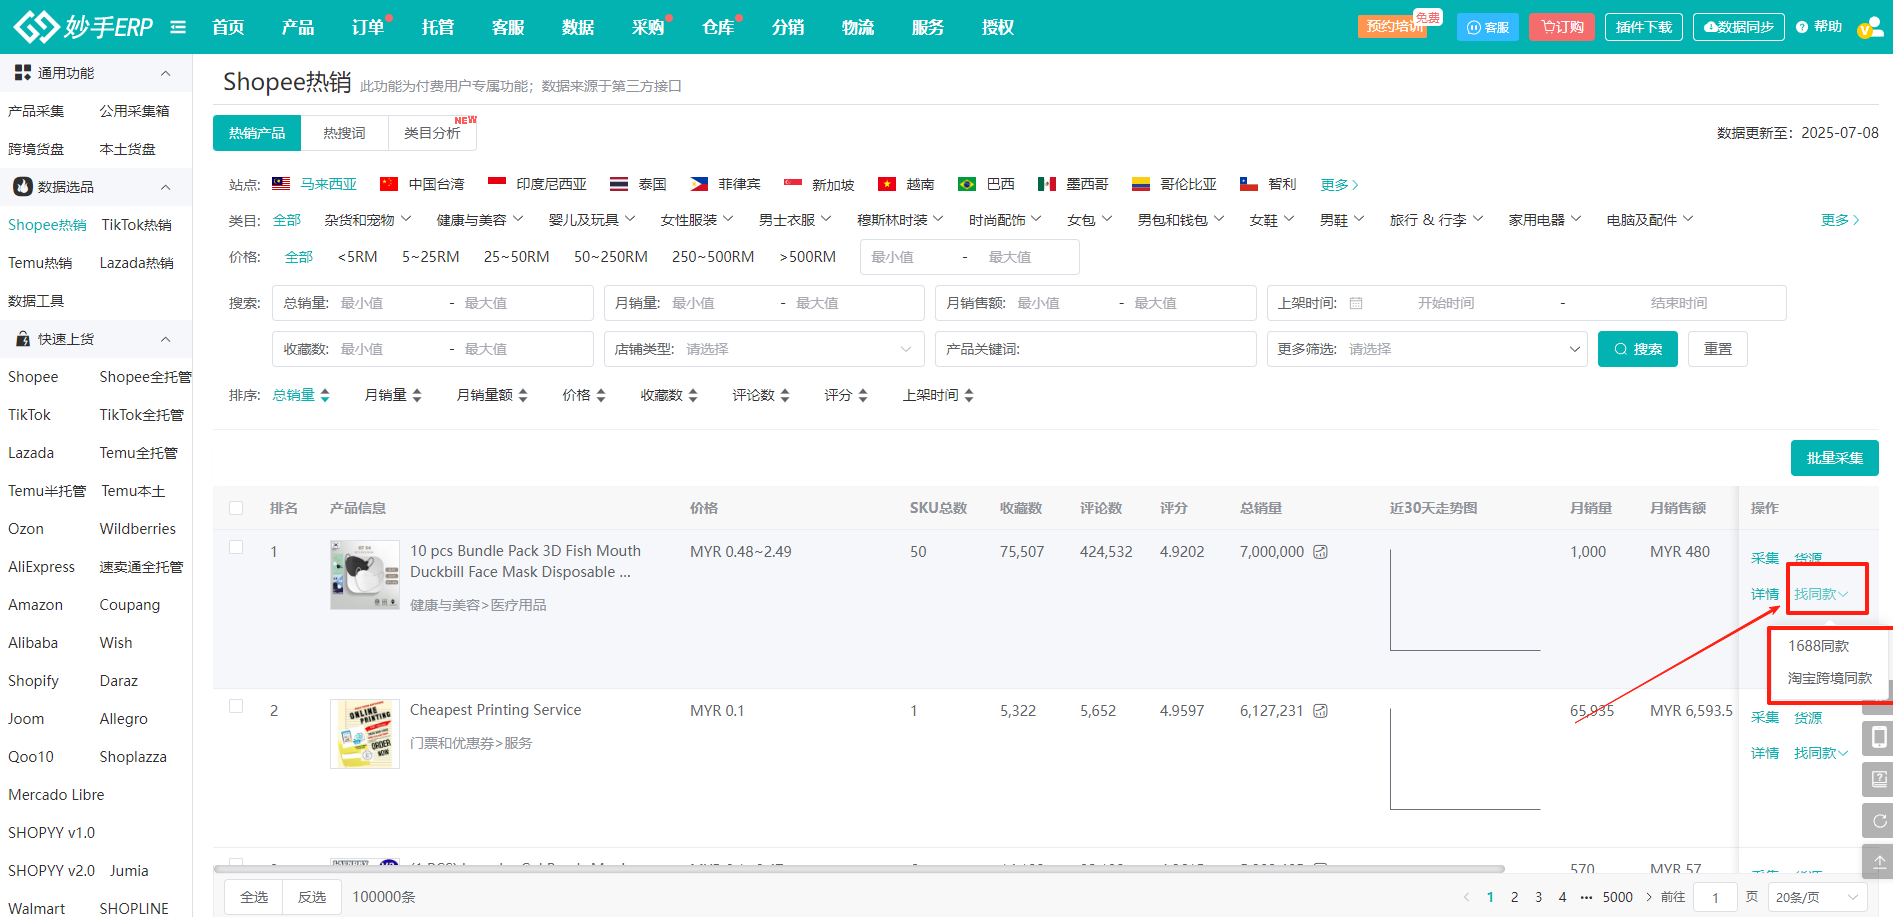The width and height of the screenshot is (1893, 917).
Task: Sort by 价格 toggle
Action: point(584,395)
